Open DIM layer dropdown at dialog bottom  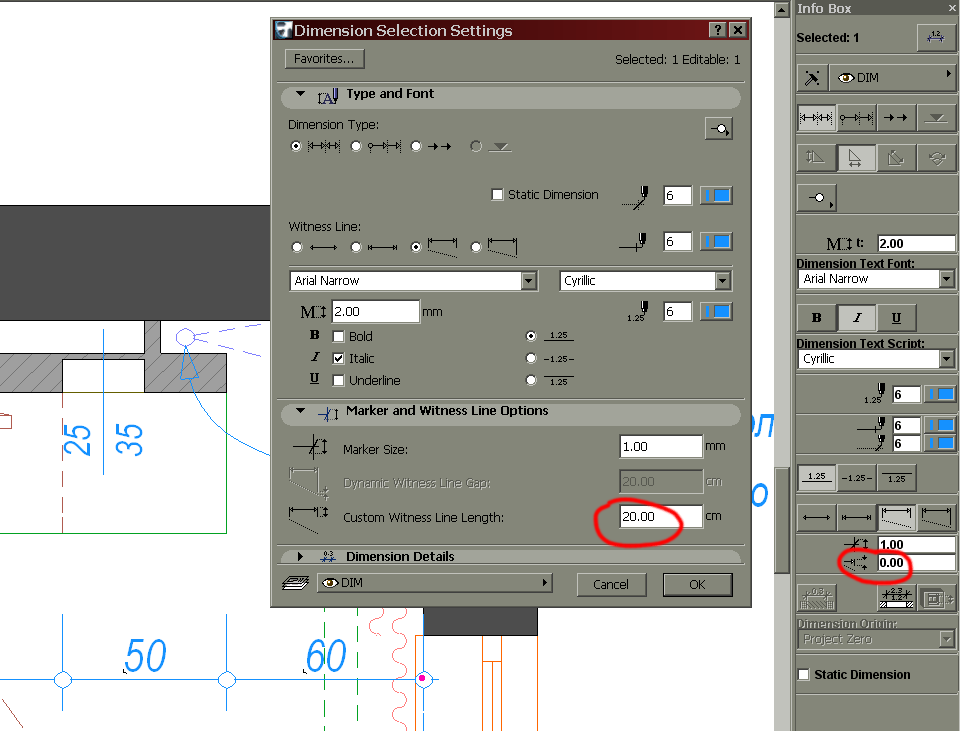[x=435, y=583]
